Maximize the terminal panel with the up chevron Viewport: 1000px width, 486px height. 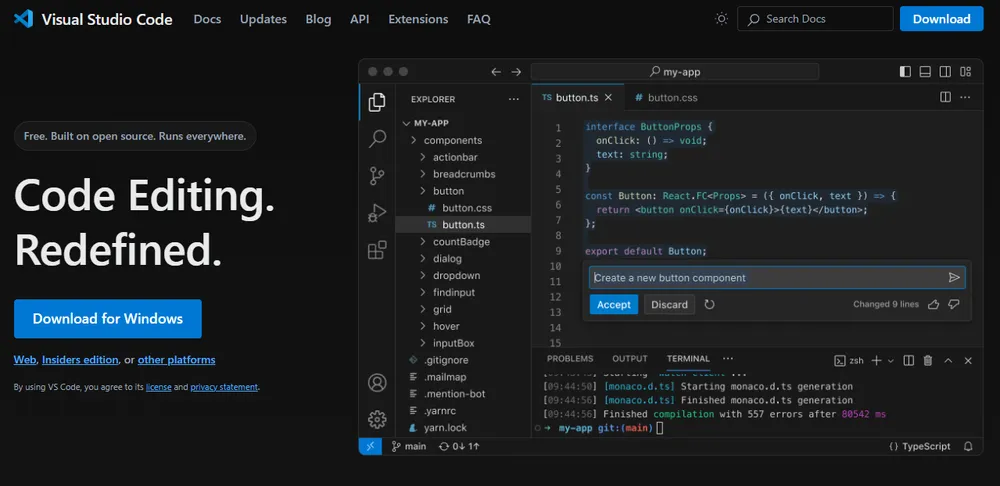coord(947,360)
